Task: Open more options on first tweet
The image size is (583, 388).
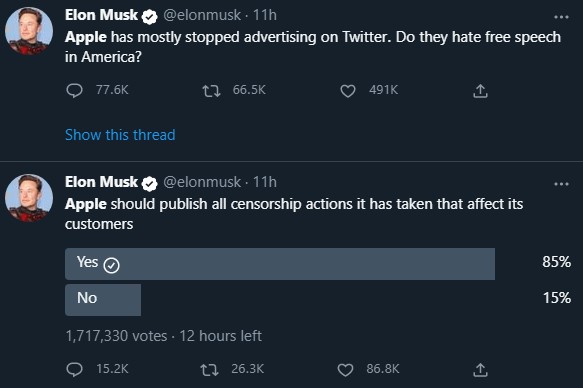Action: pyautogui.click(x=561, y=17)
